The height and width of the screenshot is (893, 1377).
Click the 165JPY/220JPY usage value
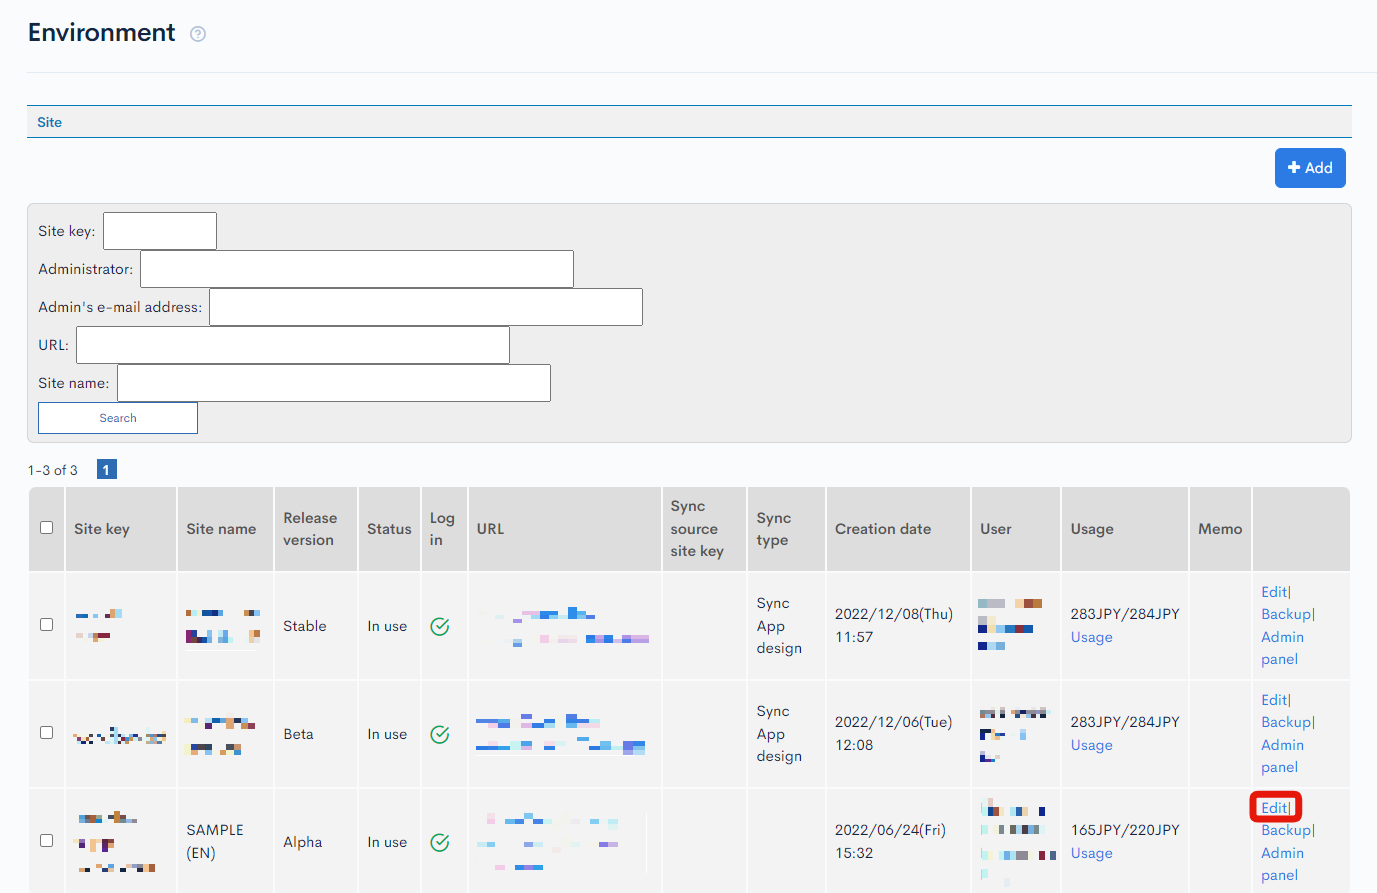[1125, 830]
